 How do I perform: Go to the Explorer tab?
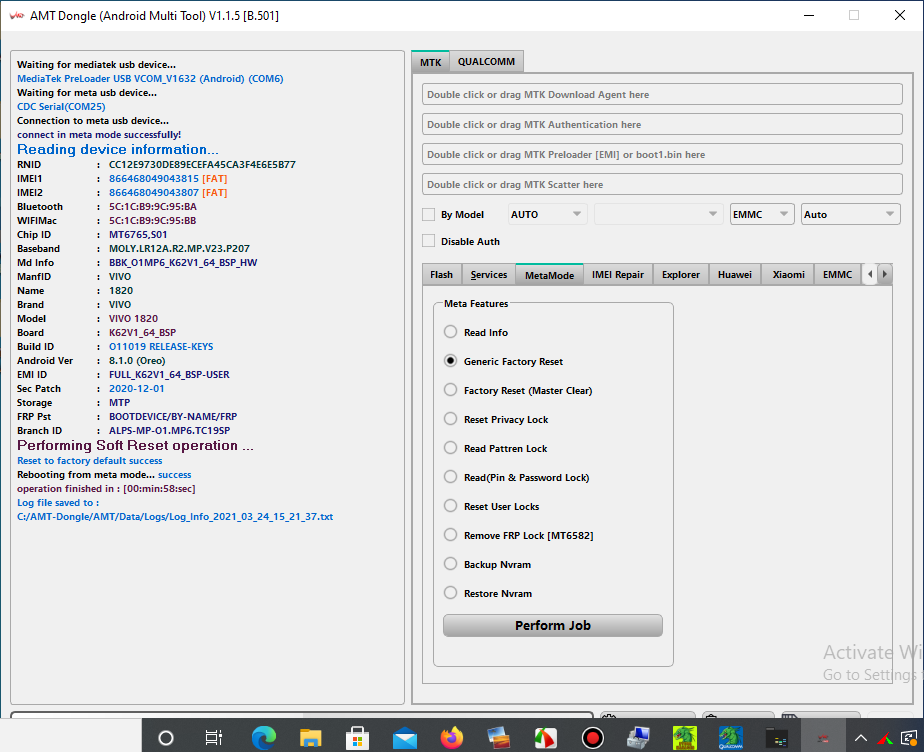pyautogui.click(x=681, y=275)
